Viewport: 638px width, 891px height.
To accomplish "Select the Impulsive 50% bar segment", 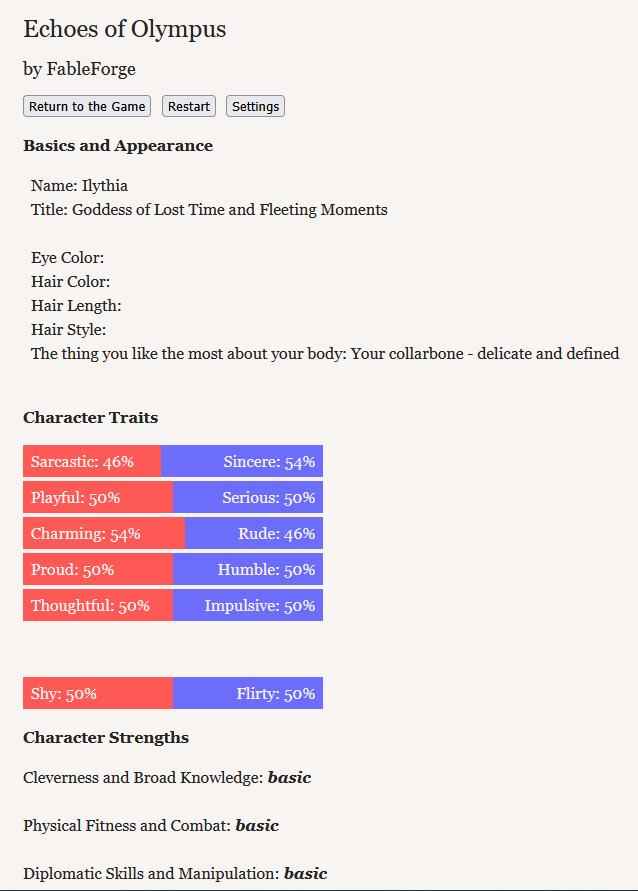I will pos(248,605).
